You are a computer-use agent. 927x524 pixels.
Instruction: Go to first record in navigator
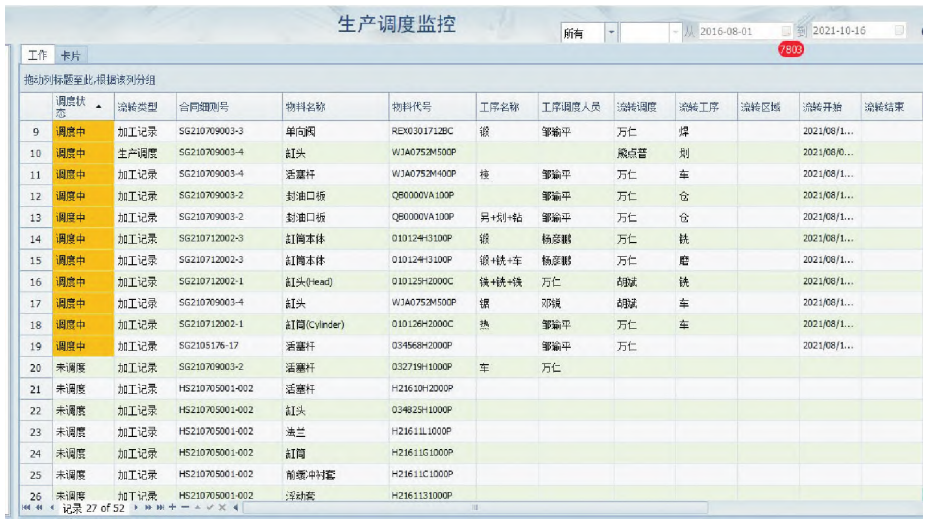click(x=27, y=508)
